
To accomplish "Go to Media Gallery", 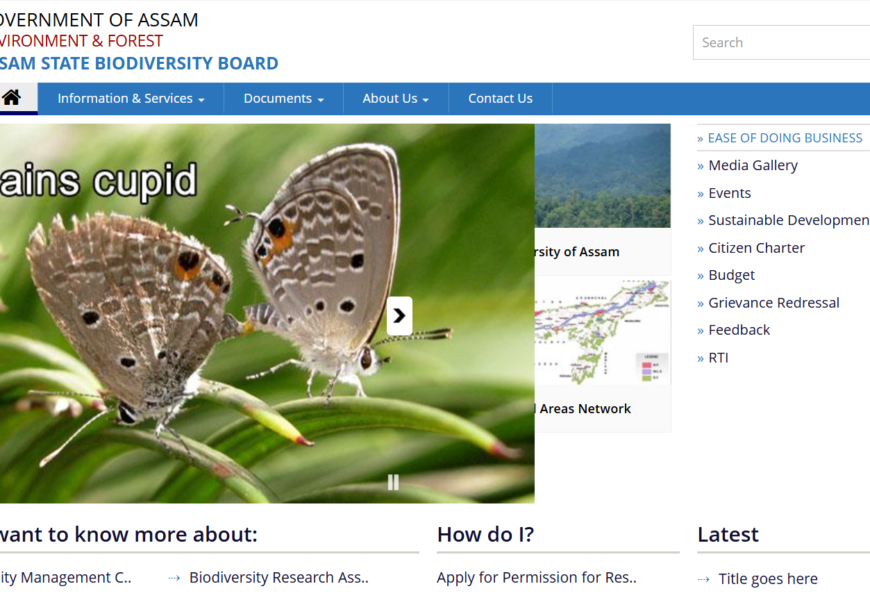I will click(752, 166).
